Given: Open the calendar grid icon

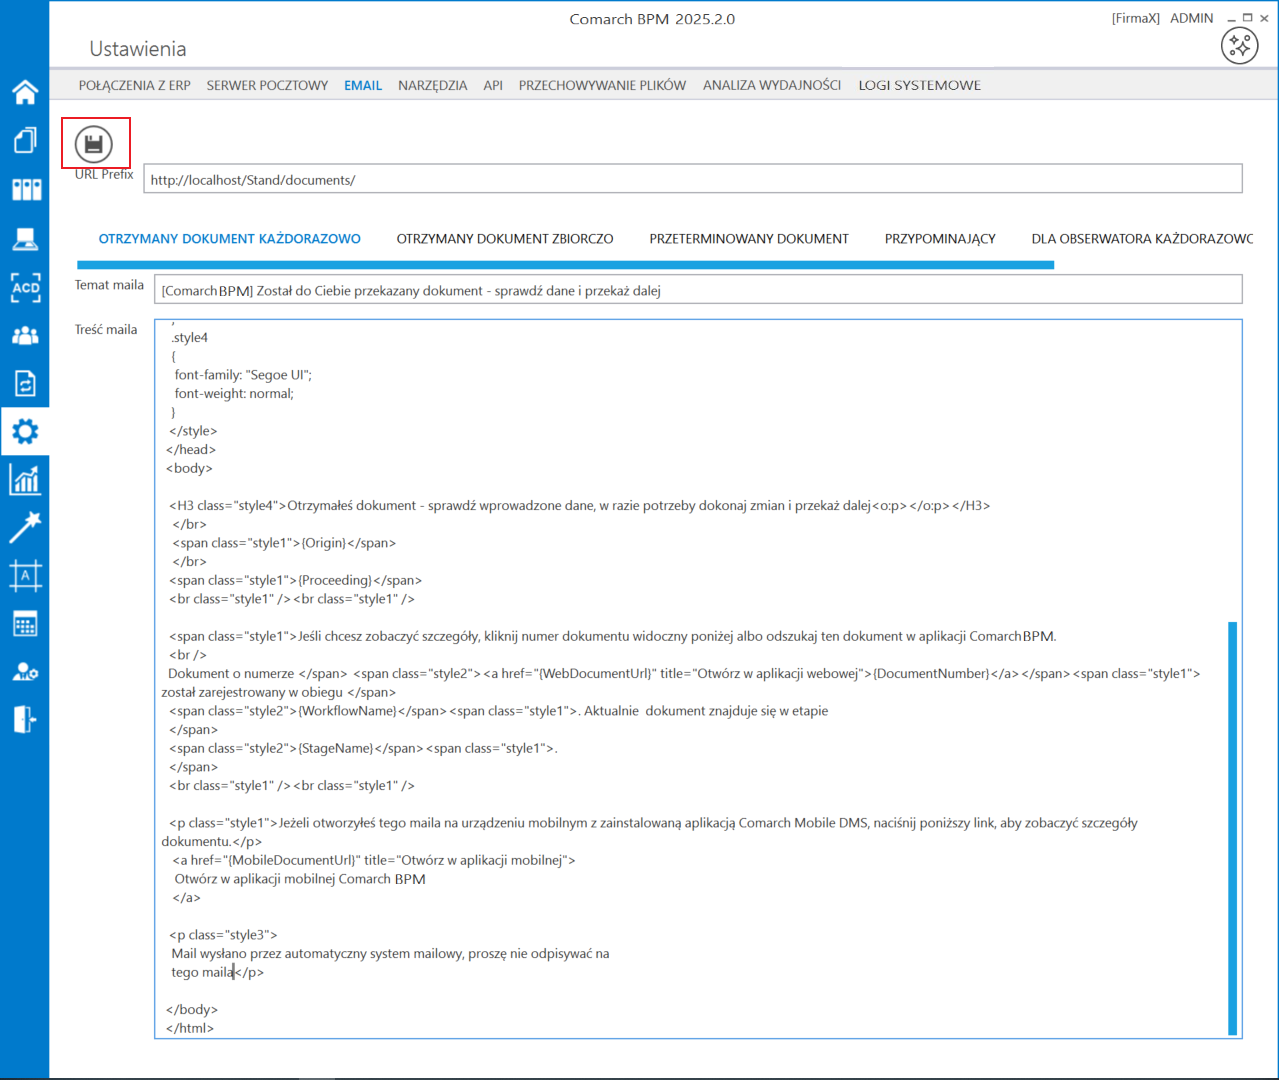Looking at the screenshot, I should [x=25, y=624].
